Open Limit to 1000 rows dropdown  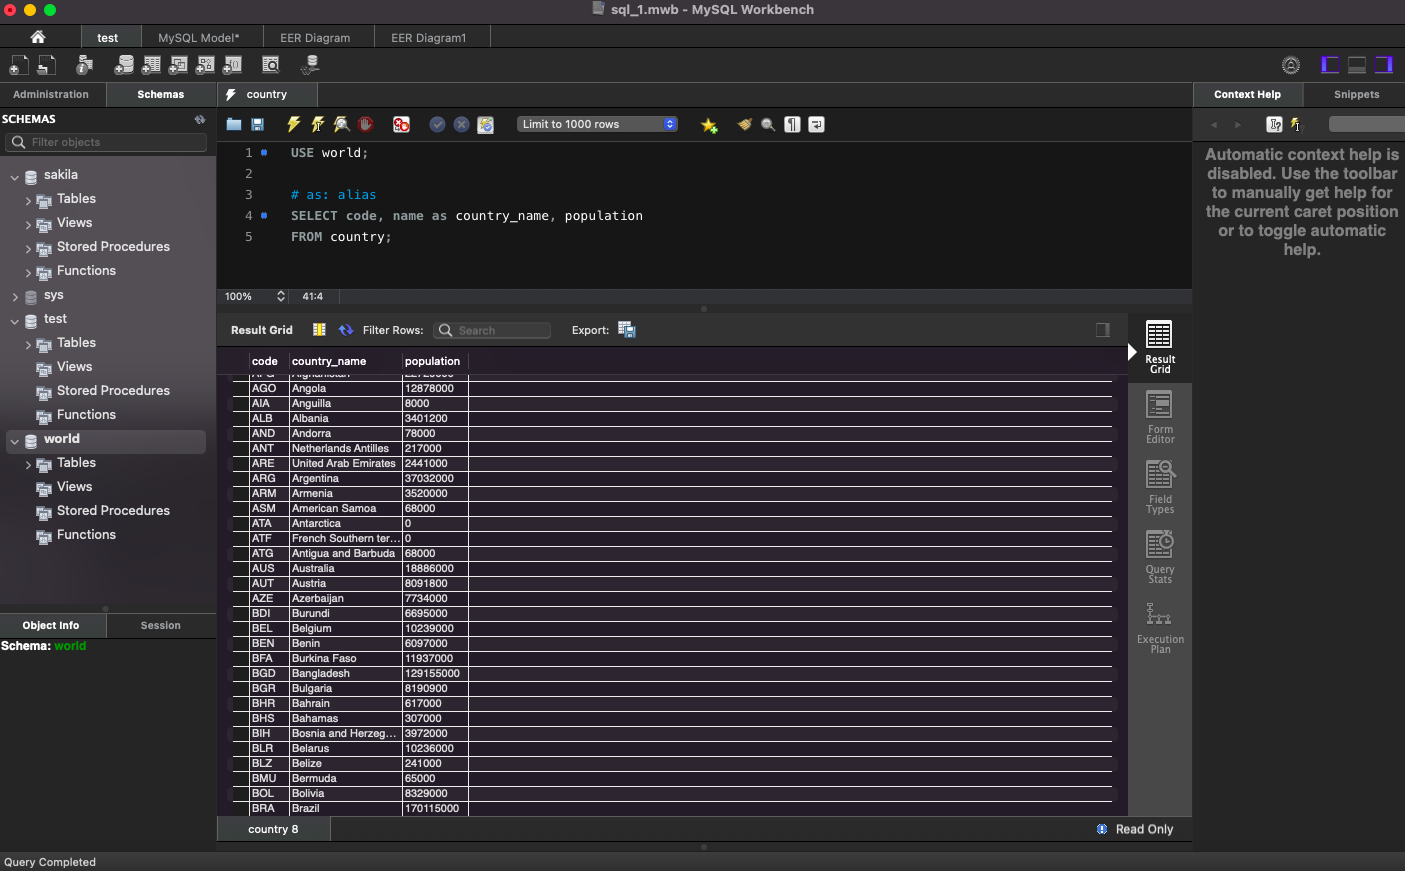(x=598, y=124)
